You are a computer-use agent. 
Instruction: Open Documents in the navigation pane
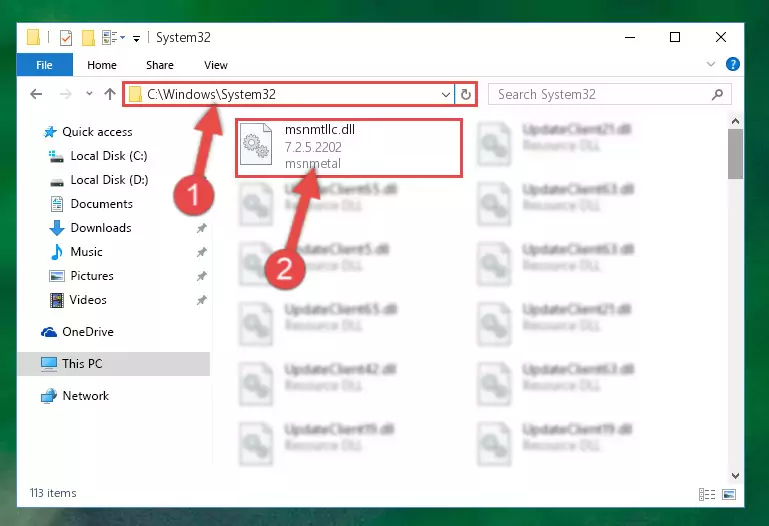coord(102,204)
